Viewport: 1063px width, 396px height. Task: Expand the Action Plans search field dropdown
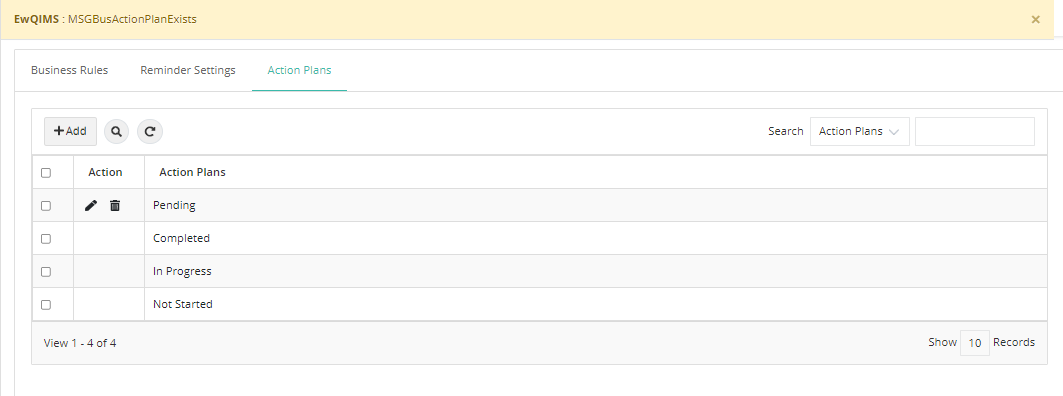coord(860,132)
